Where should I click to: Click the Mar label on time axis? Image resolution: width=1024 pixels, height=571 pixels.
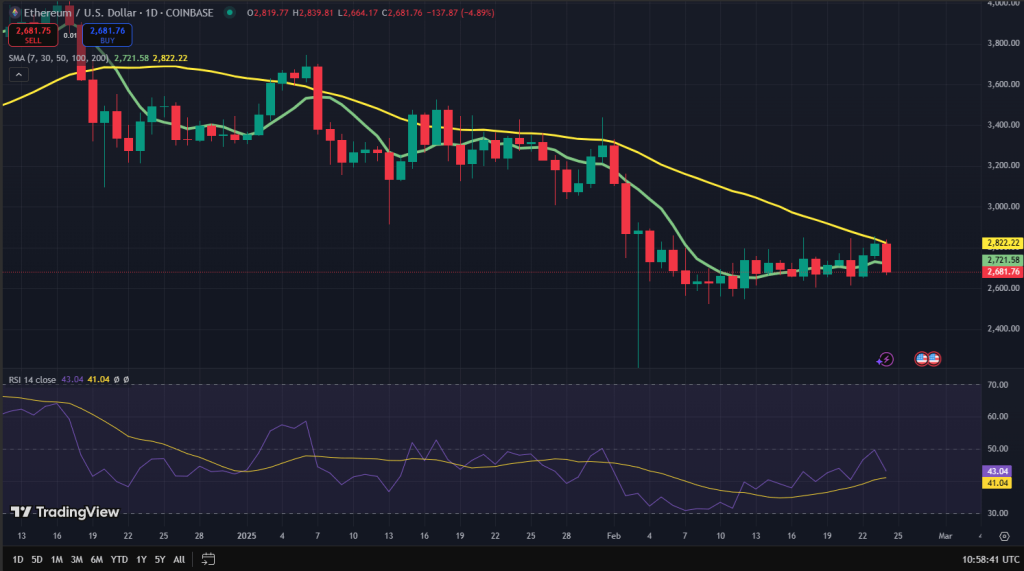(945, 536)
